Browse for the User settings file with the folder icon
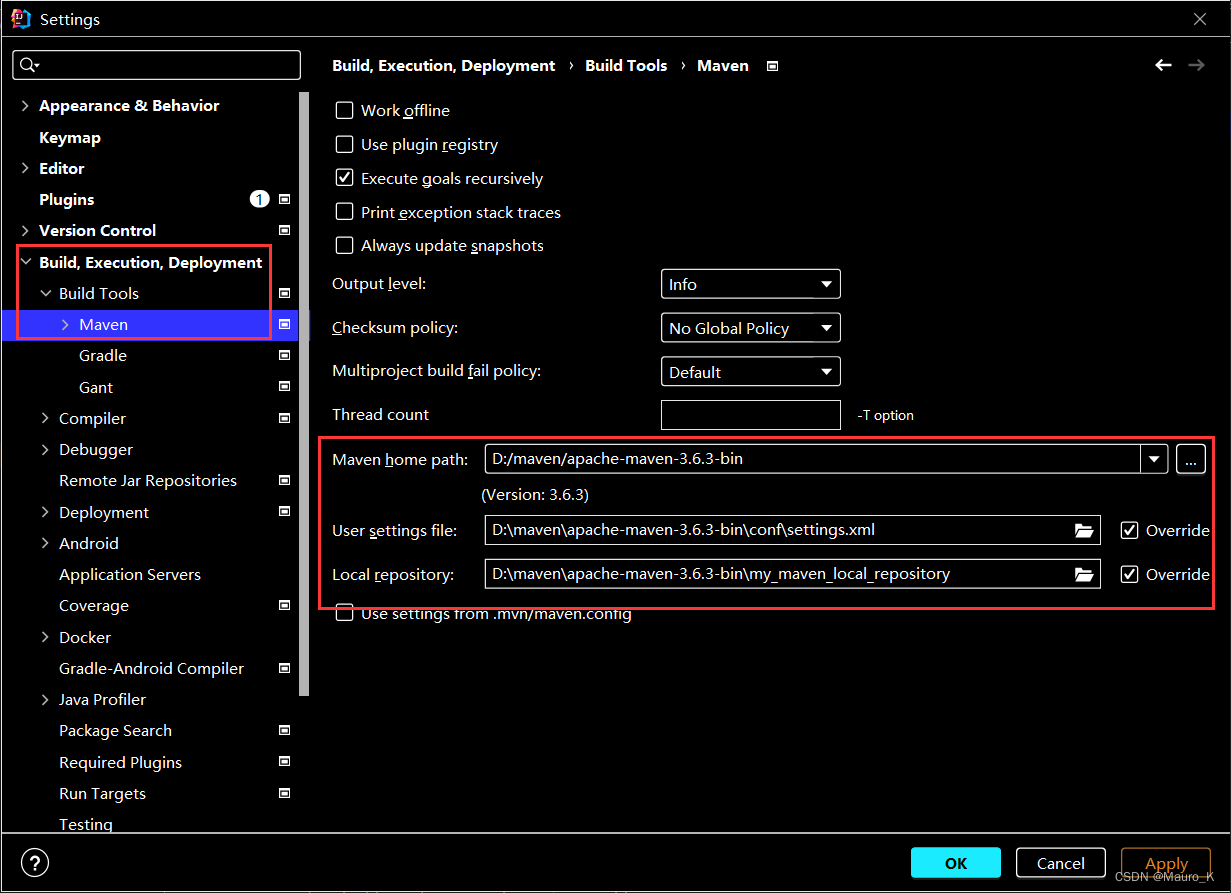The image size is (1231, 893). point(1084,531)
